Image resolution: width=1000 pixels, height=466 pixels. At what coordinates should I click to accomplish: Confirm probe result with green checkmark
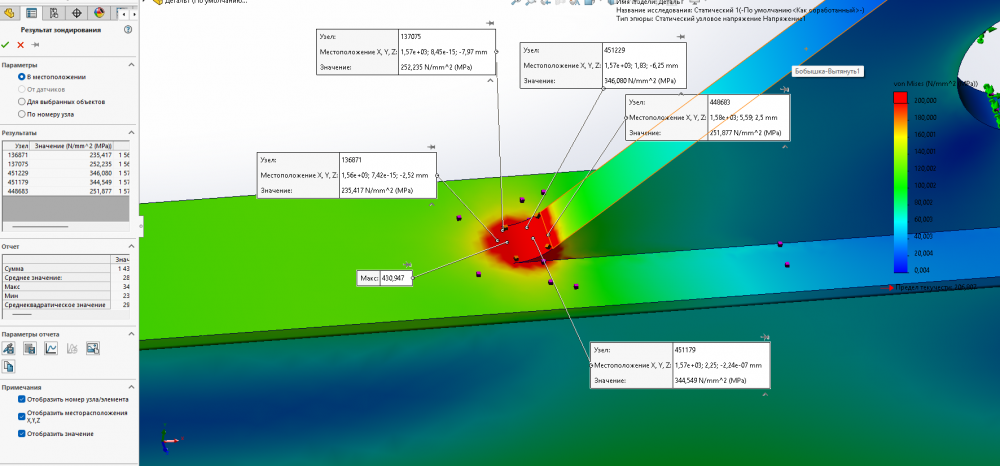6,45
